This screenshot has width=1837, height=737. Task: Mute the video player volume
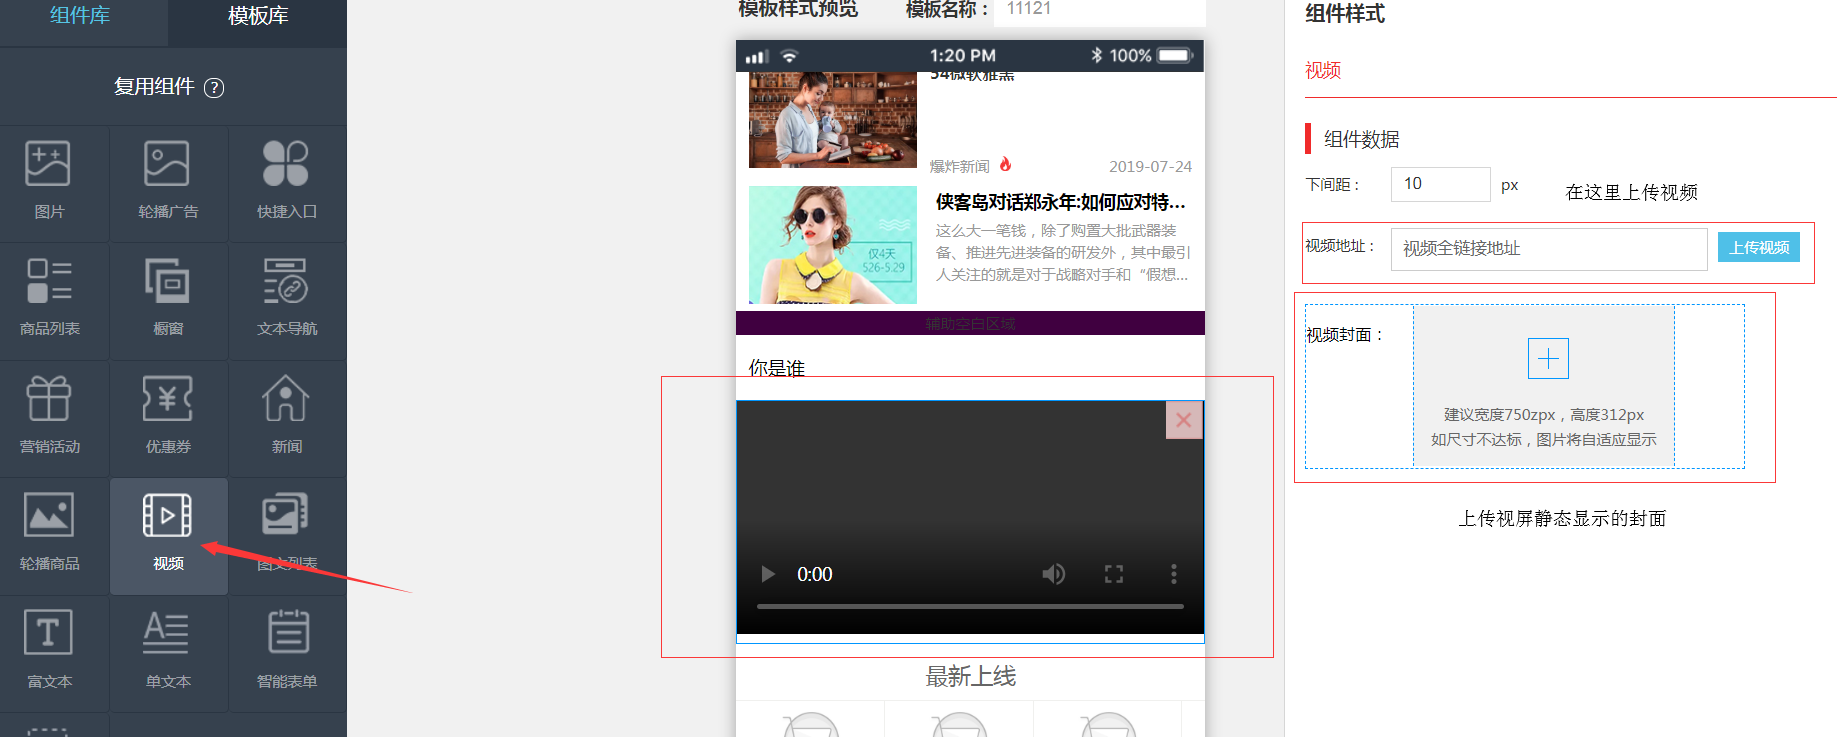click(x=1053, y=574)
